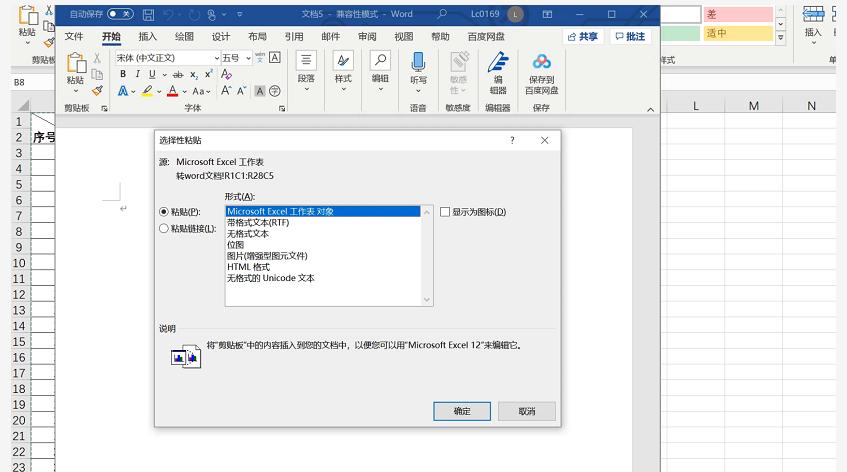Viewport: 847px width, 472px height.
Task: Click the Word Paste (粘贴) clipboard icon
Action: tap(76, 63)
